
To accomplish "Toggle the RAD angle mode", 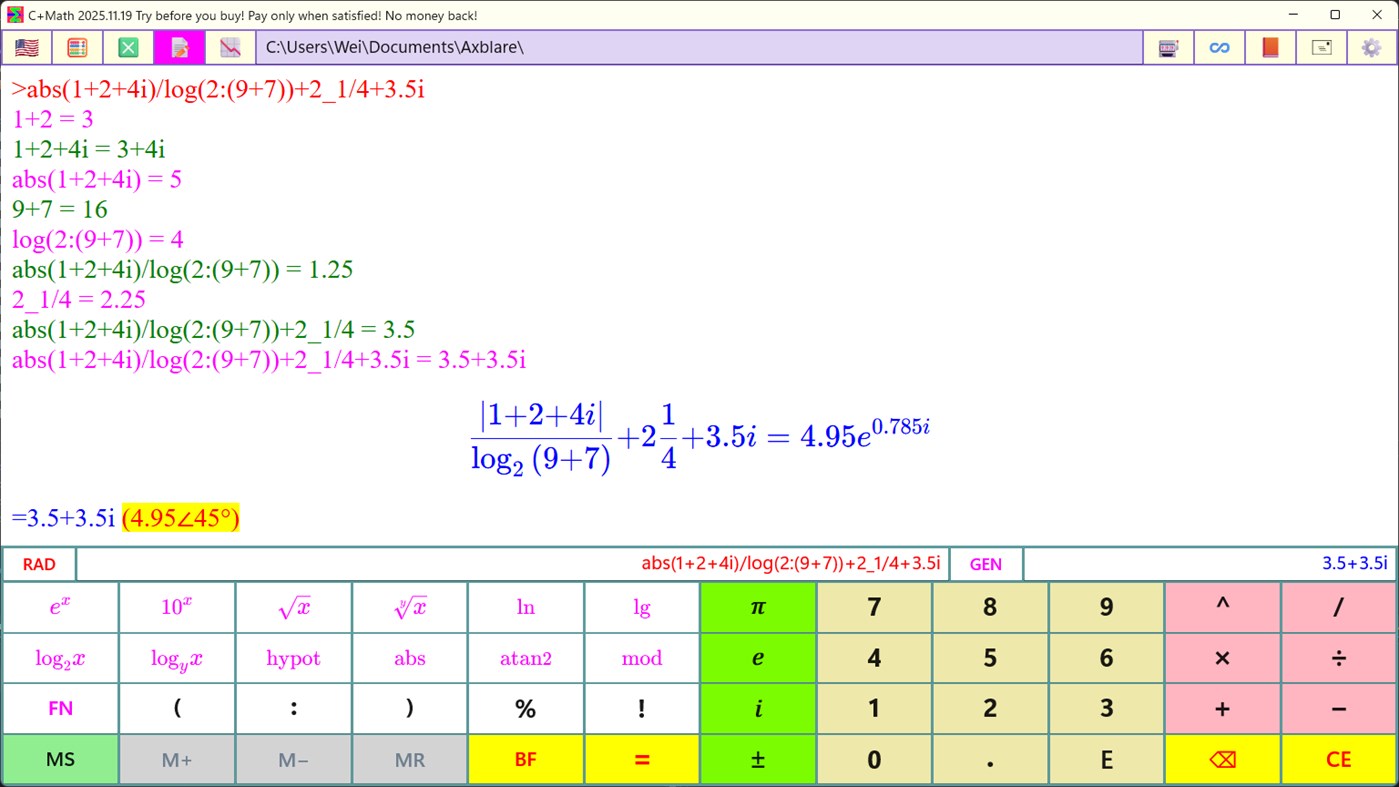I will [39, 563].
